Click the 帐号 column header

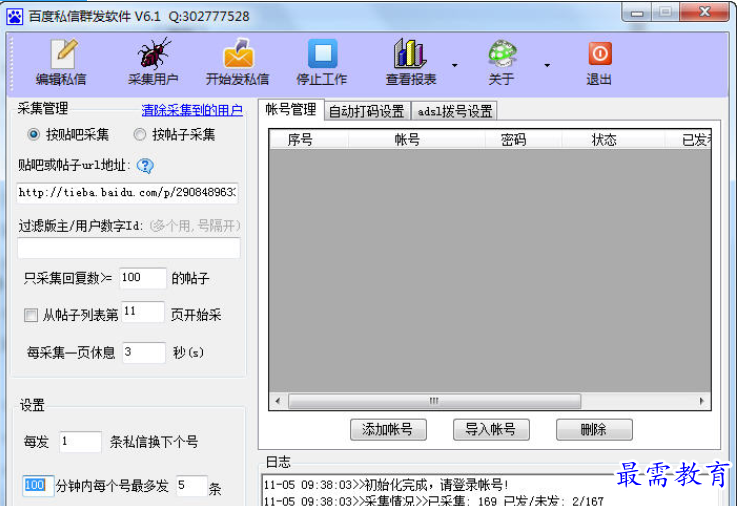(417, 140)
